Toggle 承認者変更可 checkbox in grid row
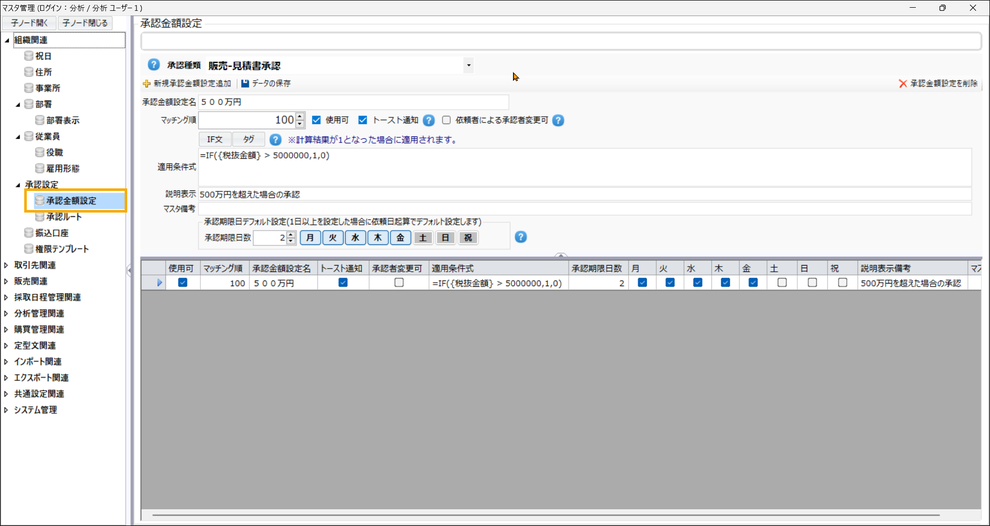990x526 pixels. click(398, 283)
